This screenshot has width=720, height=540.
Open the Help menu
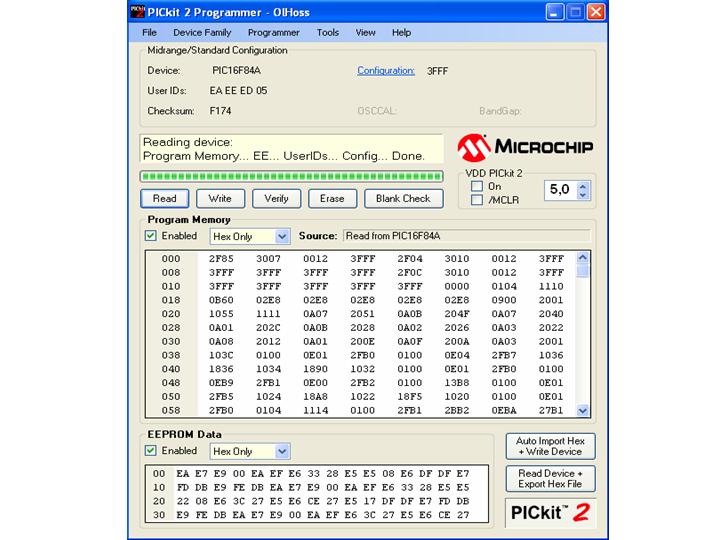coord(401,33)
